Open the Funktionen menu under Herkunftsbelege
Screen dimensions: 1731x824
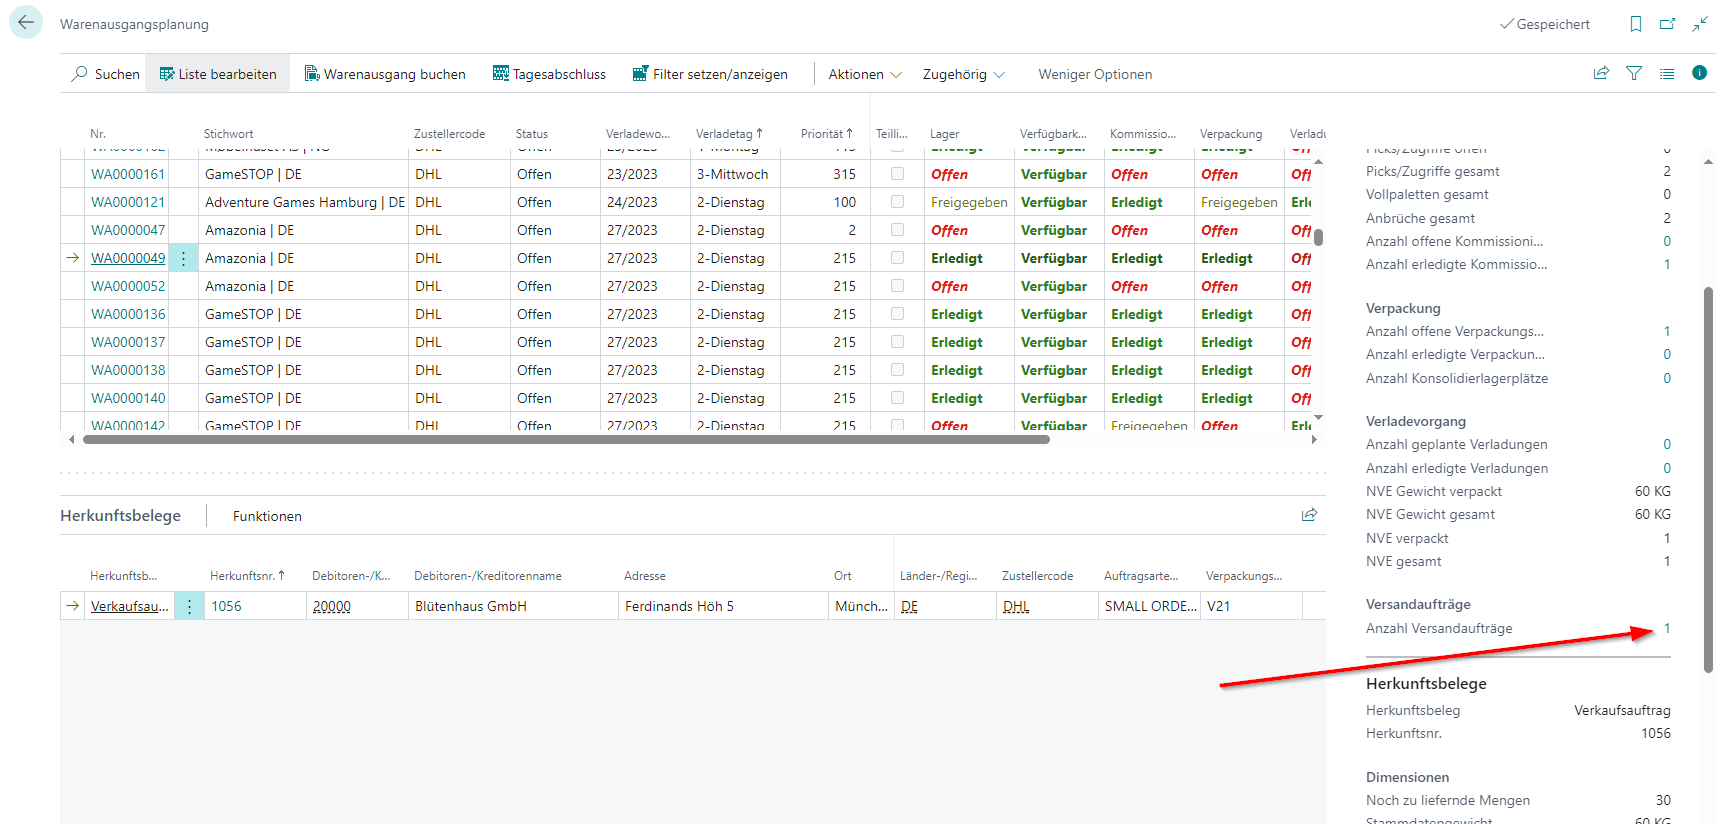(267, 516)
